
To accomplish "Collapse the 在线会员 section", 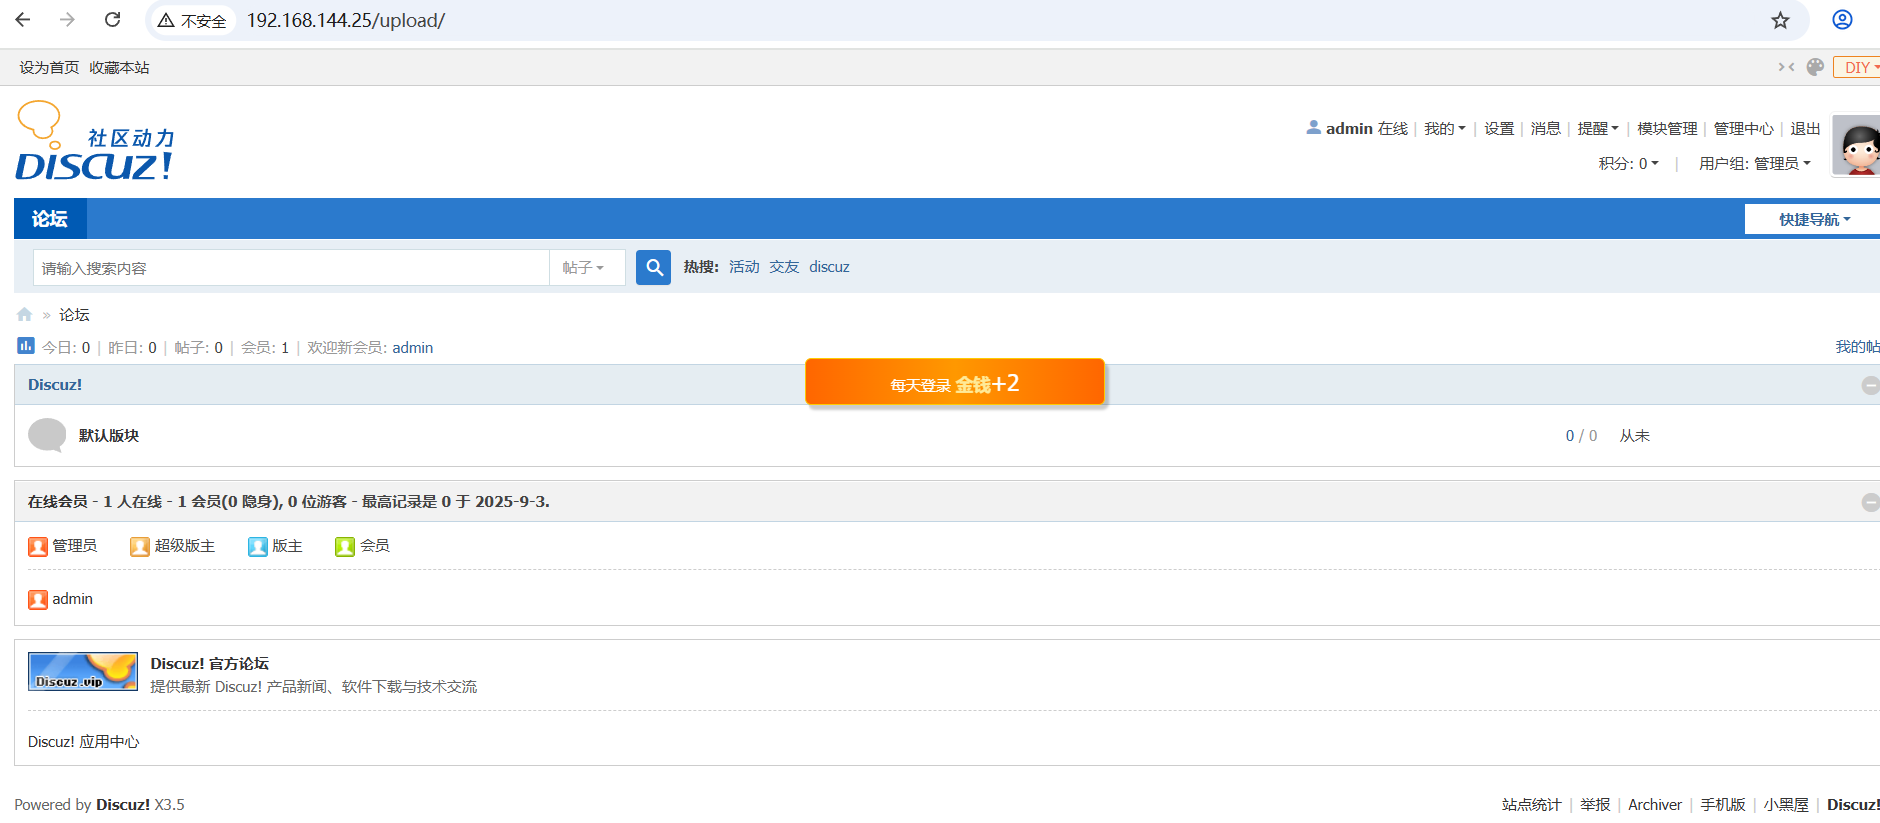I will pyautogui.click(x=1870, y=502).
